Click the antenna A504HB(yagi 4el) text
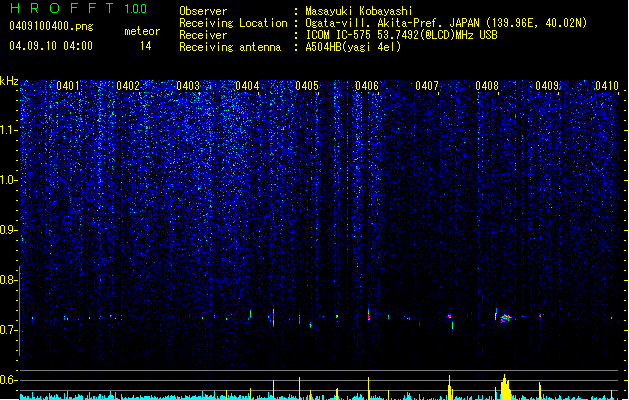This screenshot has width=629, height=400. (x=353, y=47)
